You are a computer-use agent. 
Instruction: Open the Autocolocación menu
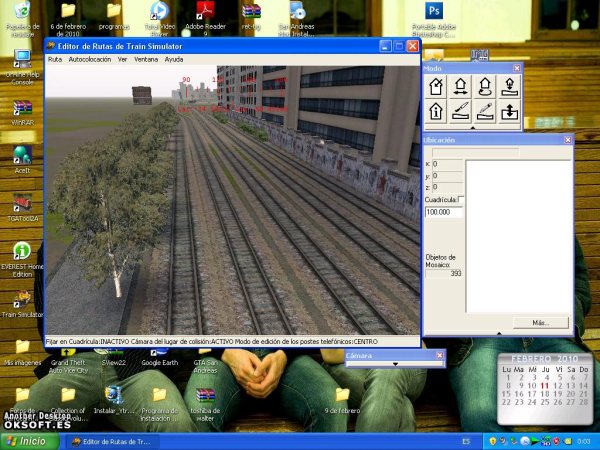[x=90, y=59]
